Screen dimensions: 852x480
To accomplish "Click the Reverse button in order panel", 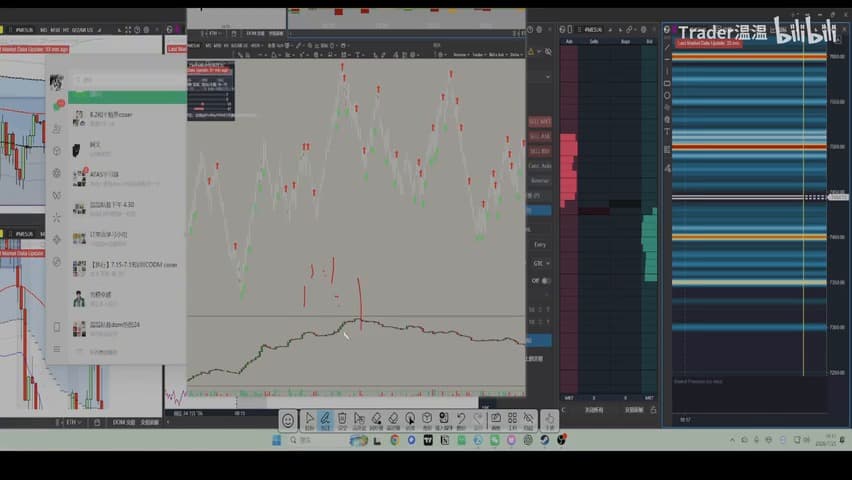I will click(x=540, y=180).
